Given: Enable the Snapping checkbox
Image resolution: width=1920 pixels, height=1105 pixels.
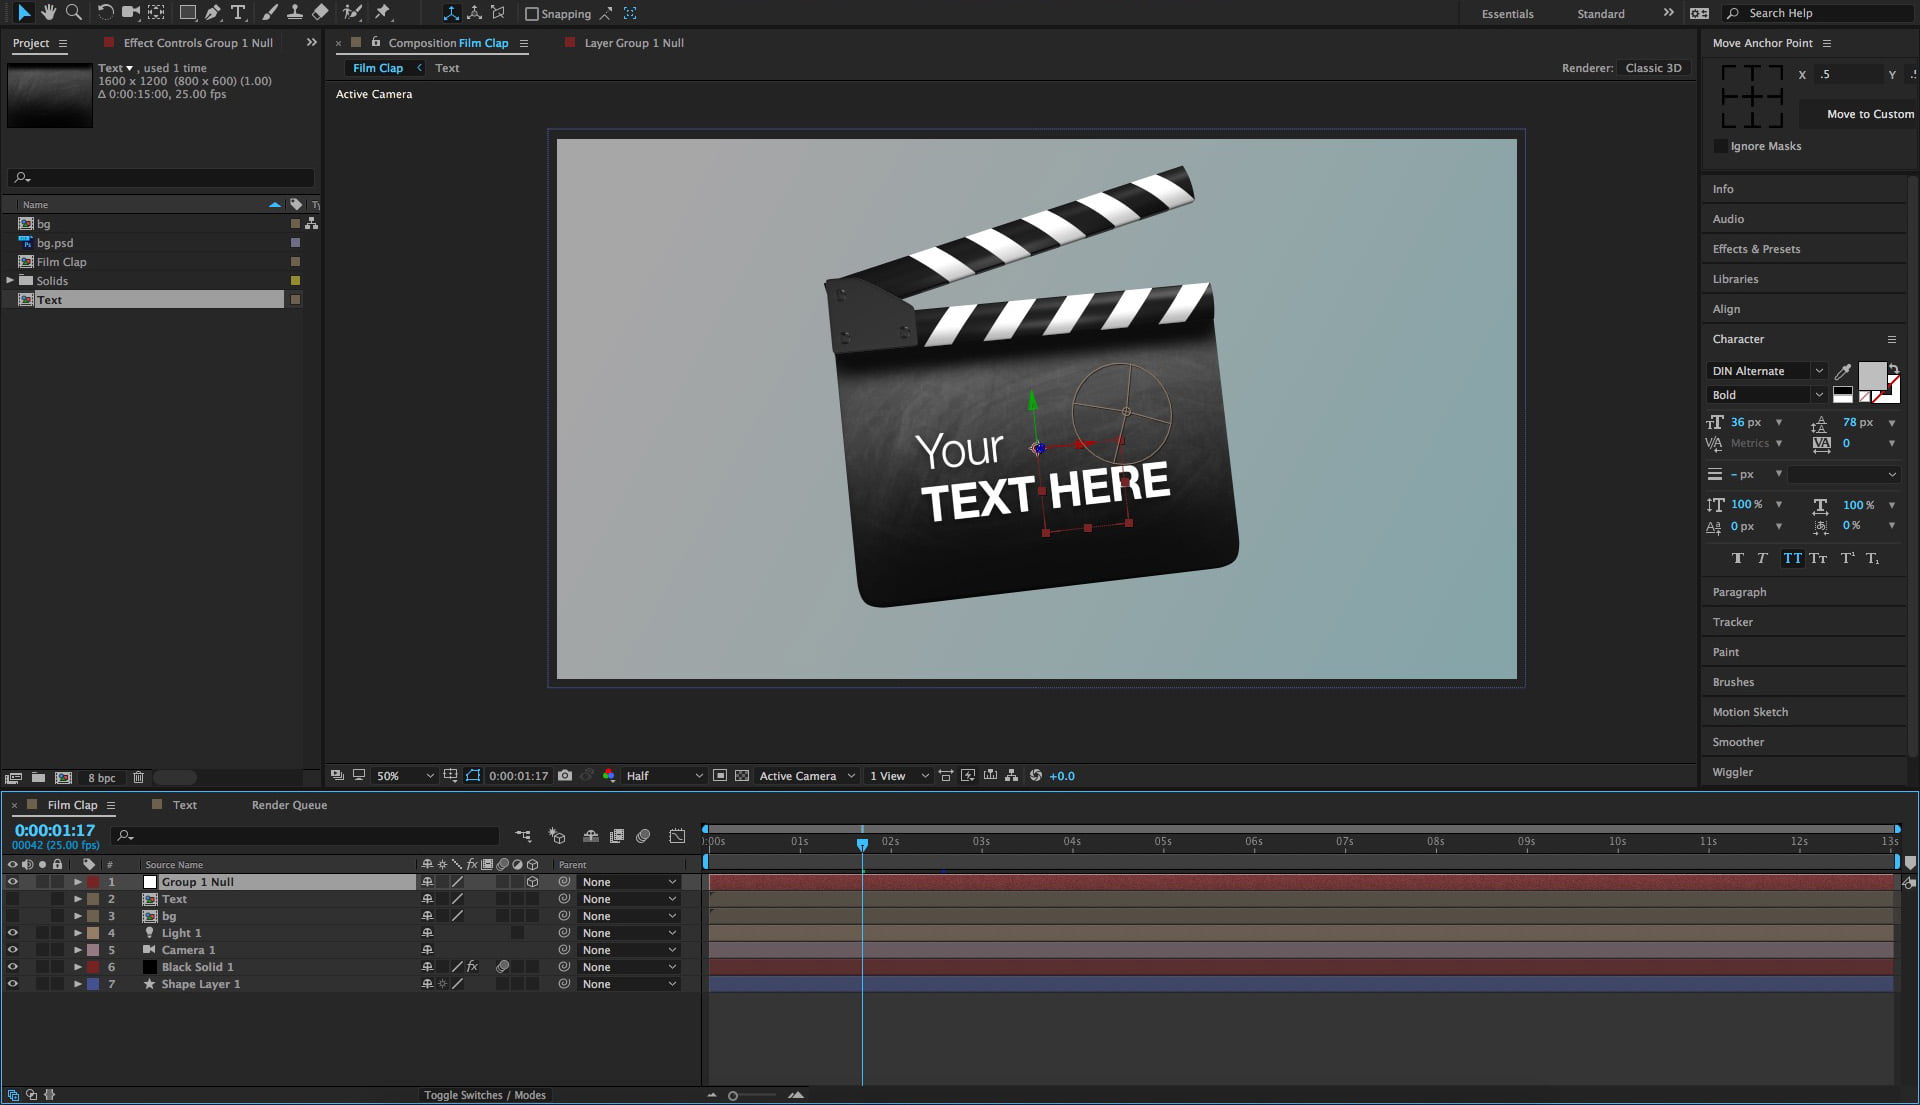Looking at the screenshot, I should pyautogui.click(x=532, y=14).
